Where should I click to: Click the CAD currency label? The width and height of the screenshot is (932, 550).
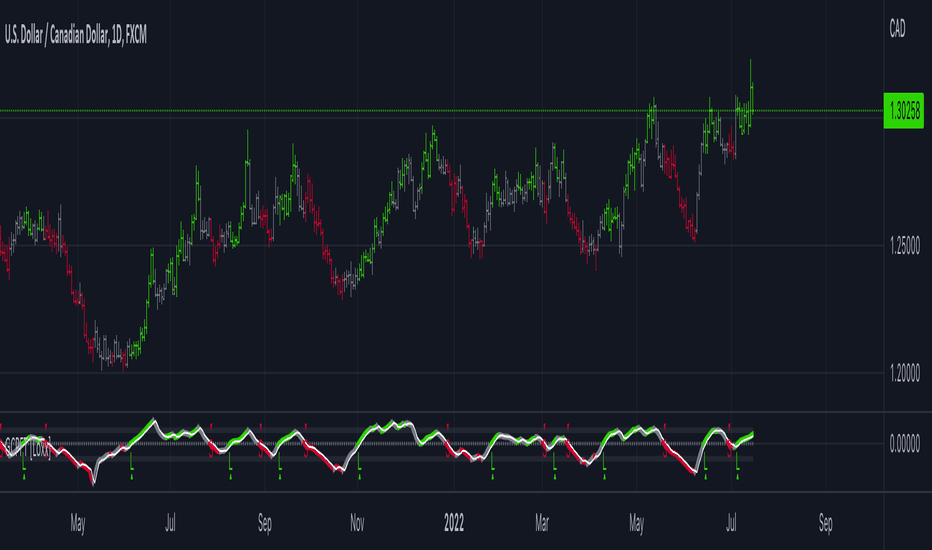897,29
